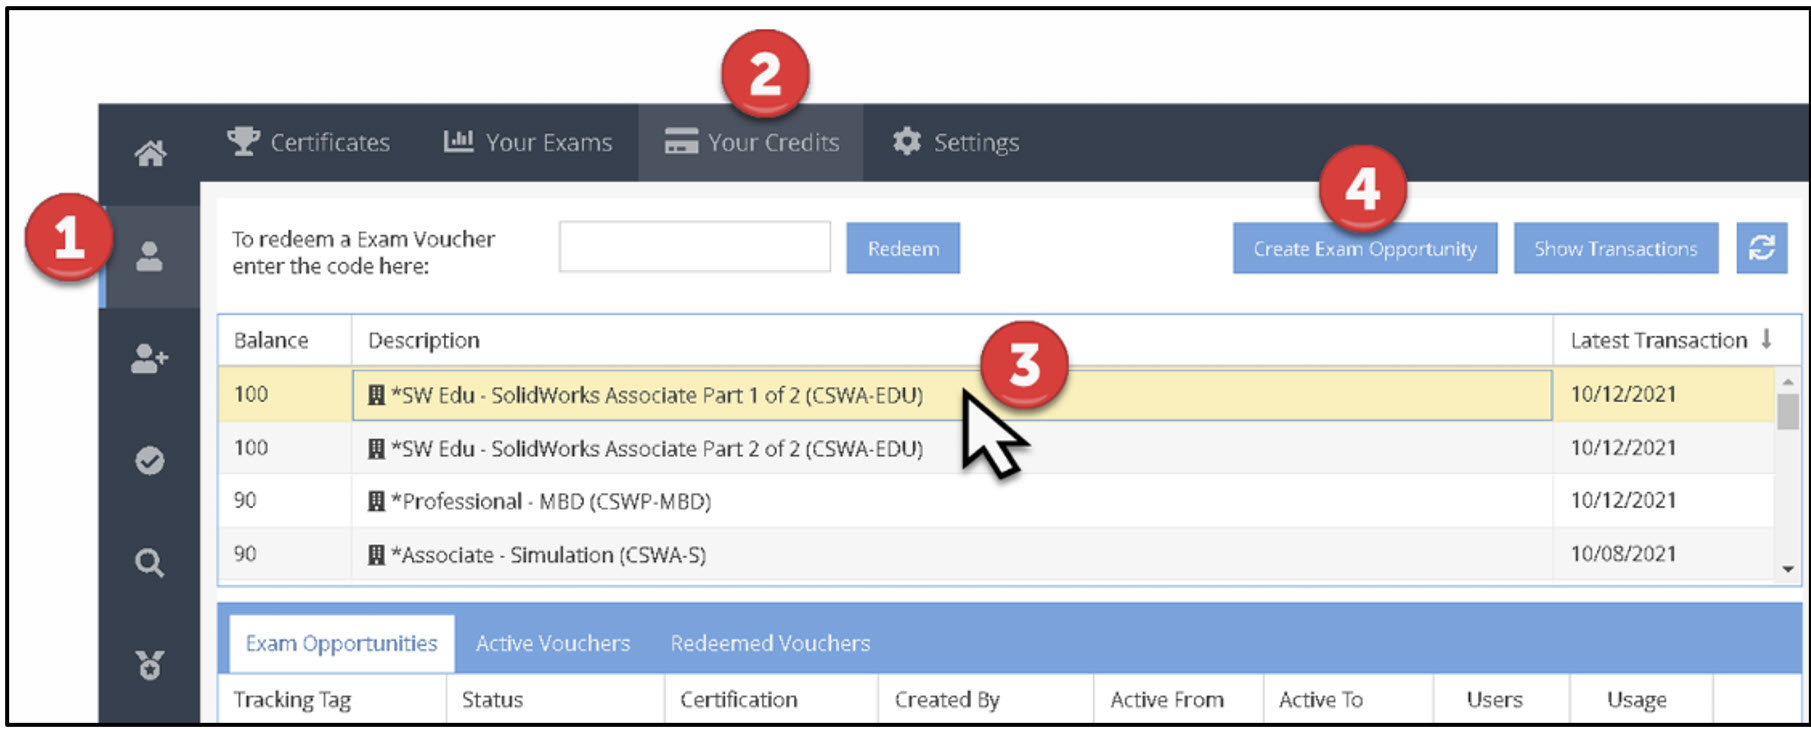
Task: Focus the exam voucher code field
Action: click(x=695, y=247)
